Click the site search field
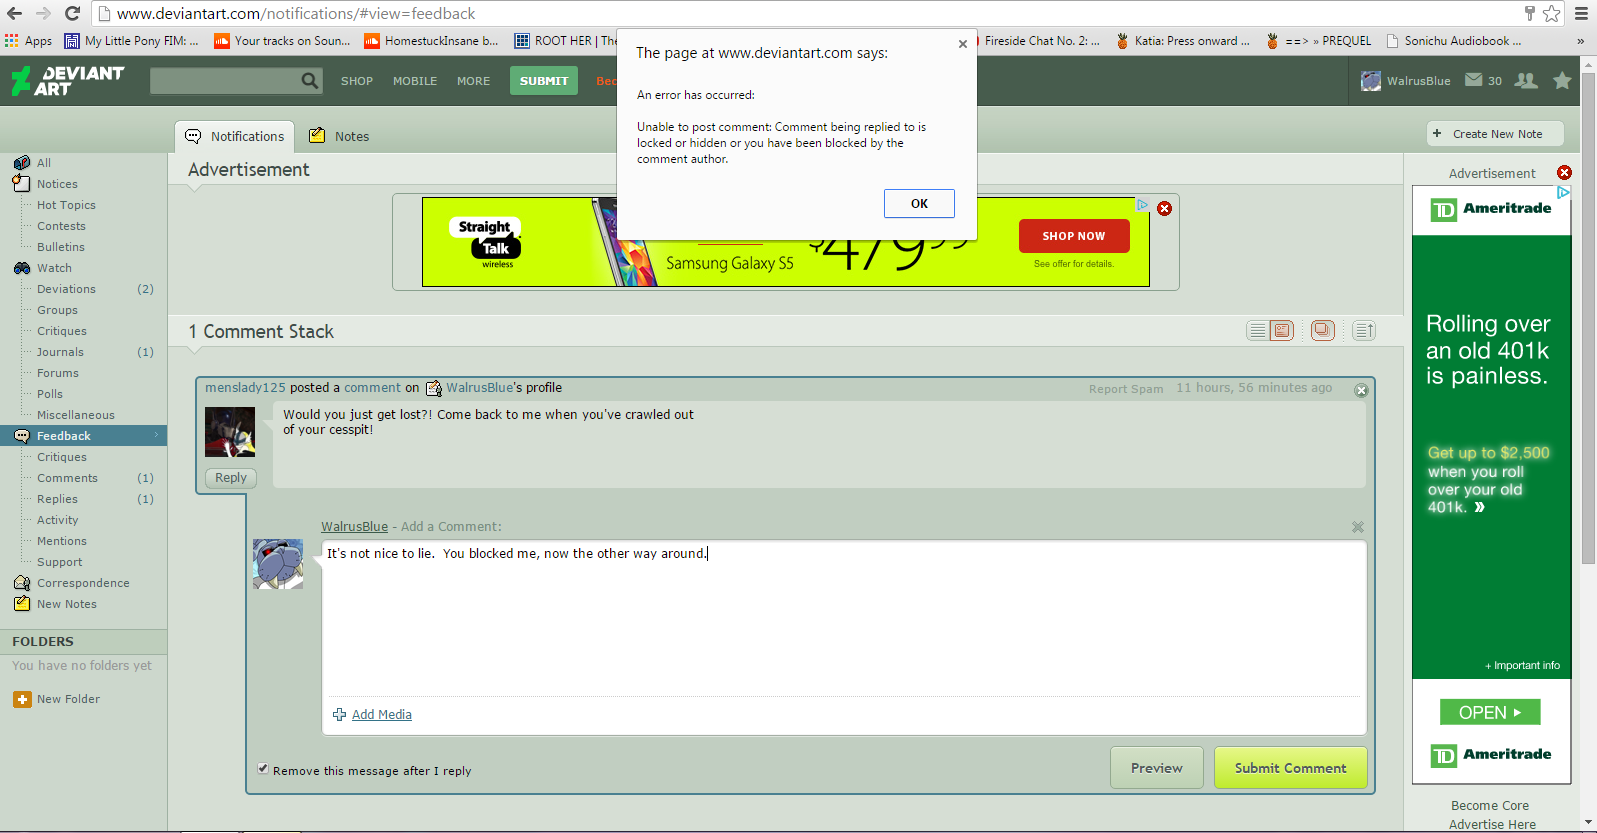 tap(225, 81)
